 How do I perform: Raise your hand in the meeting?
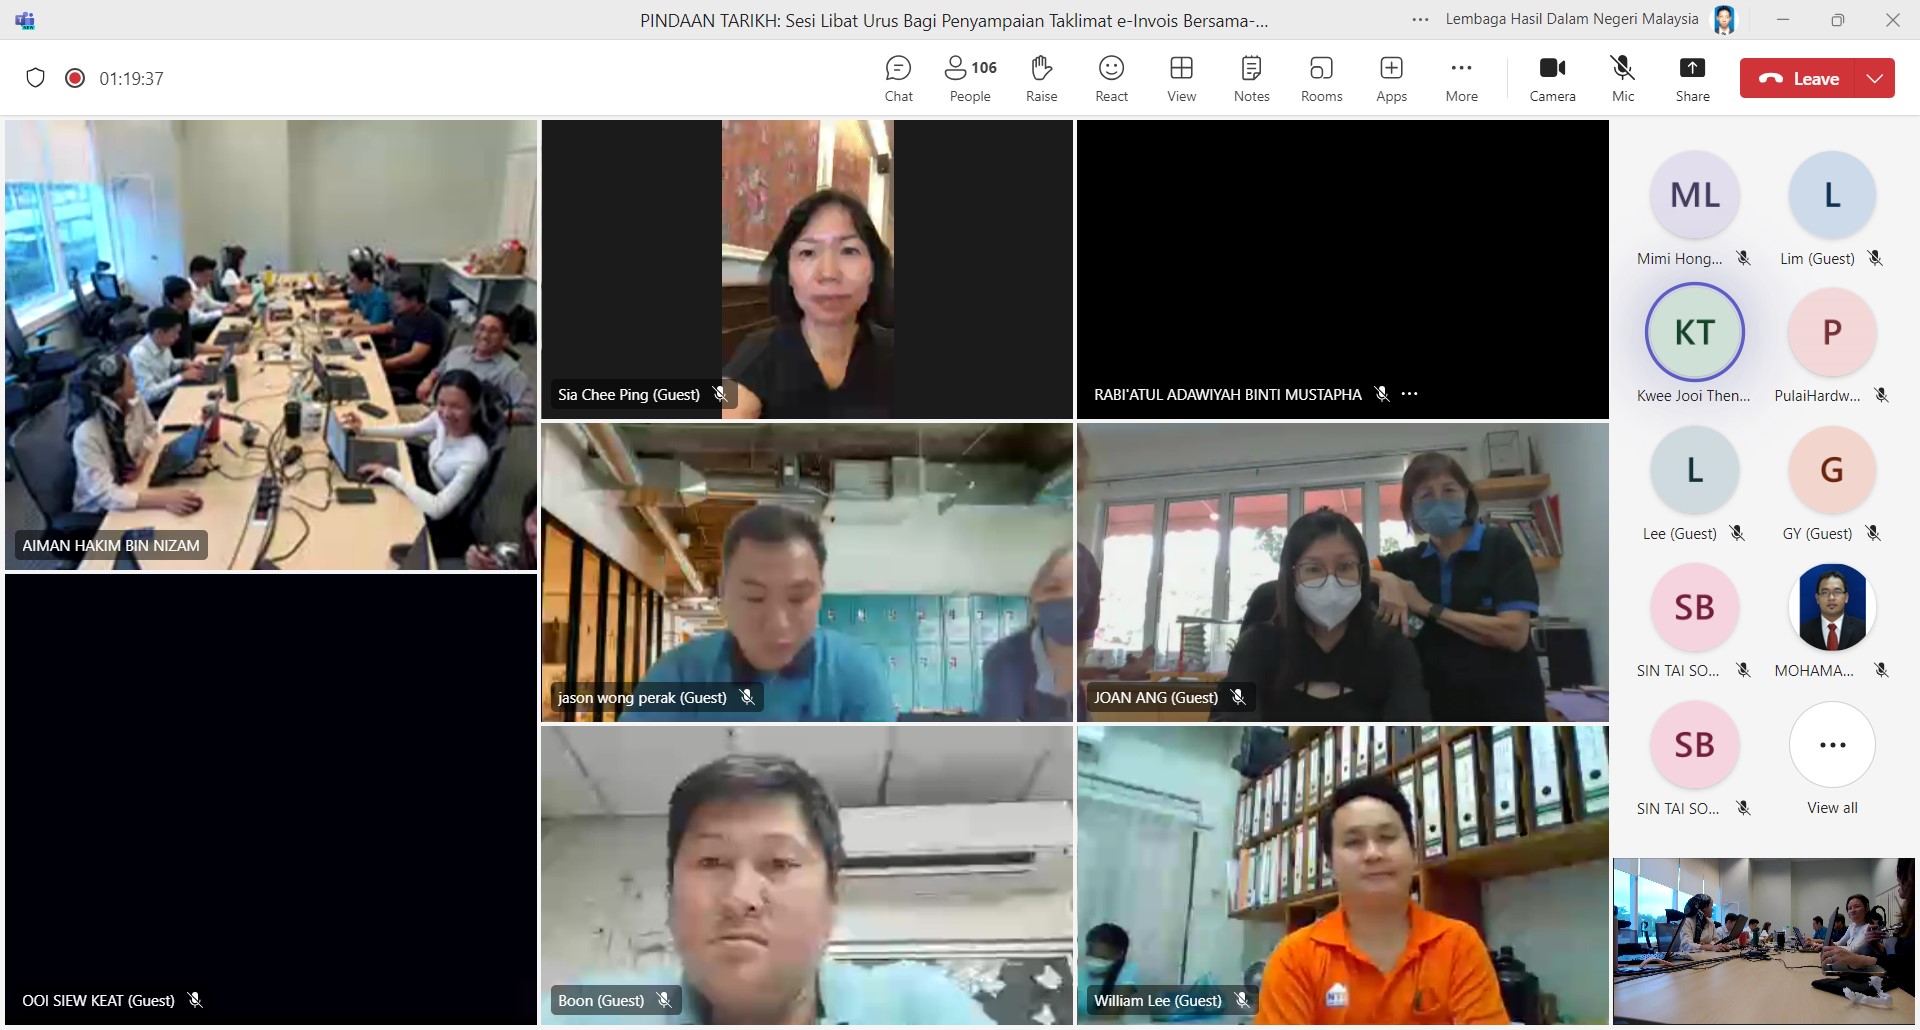coord(1041,78)
